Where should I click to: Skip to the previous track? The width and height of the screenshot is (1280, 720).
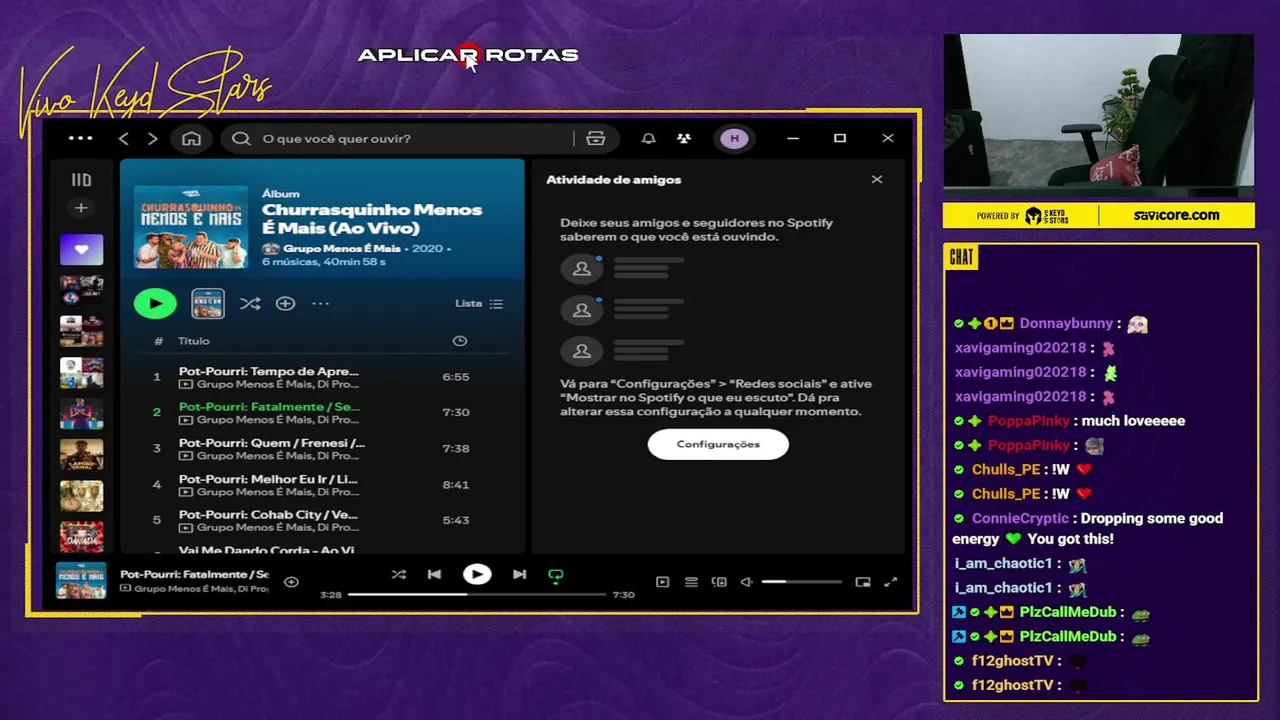434,574
